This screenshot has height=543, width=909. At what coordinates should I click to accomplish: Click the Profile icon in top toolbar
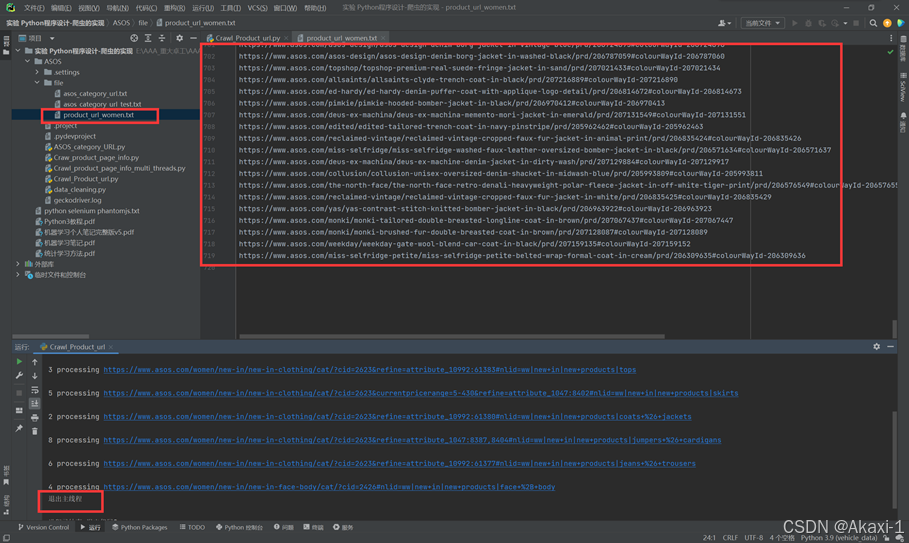coord(835,23)
